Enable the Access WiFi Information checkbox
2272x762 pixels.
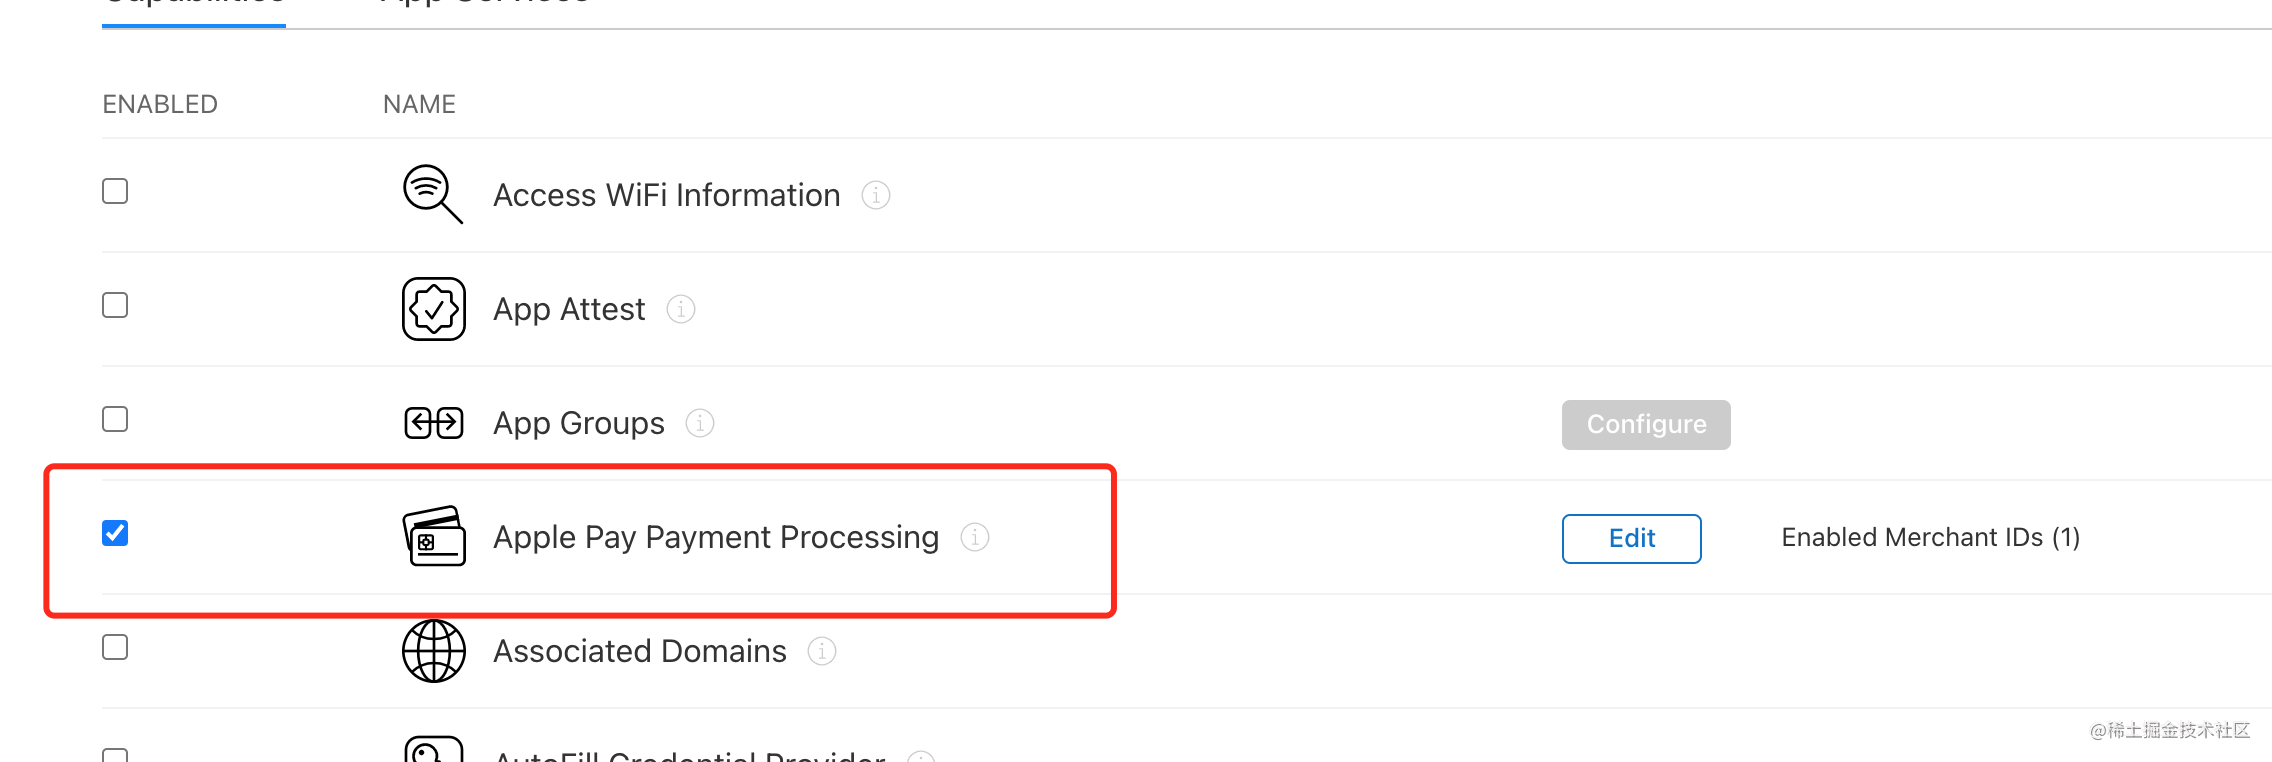(x=115, y=191)
